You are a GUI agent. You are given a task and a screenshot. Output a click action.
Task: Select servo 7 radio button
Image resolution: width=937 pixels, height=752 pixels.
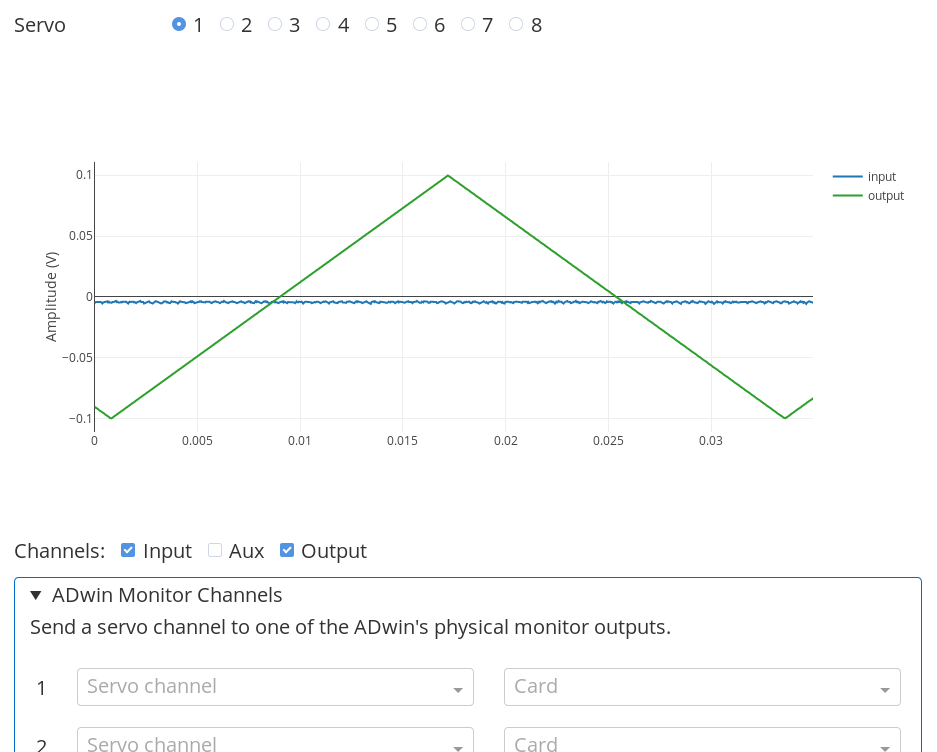(468, 24)
